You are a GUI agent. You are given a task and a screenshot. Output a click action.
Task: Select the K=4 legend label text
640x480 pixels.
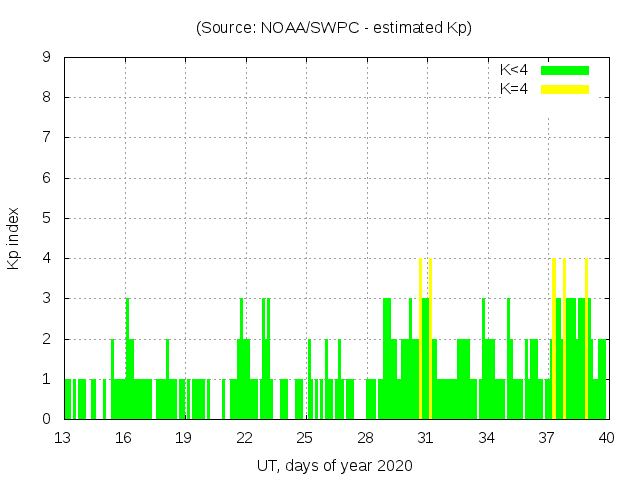[x=514, y=89]
